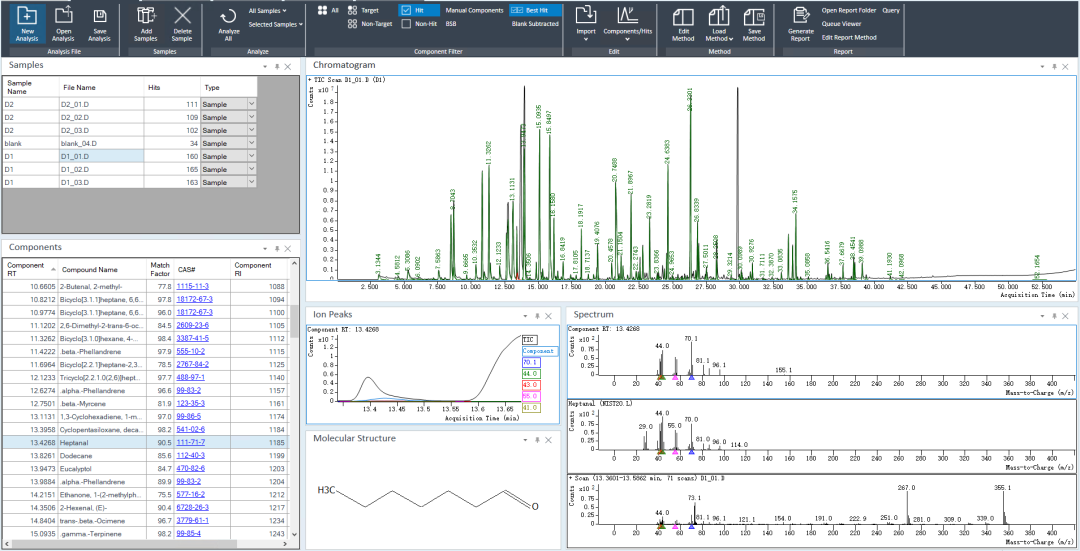Screen dimensions: 1080x551
Task: Toggle the Blank Subtracted filter
Action: [535, 23]
